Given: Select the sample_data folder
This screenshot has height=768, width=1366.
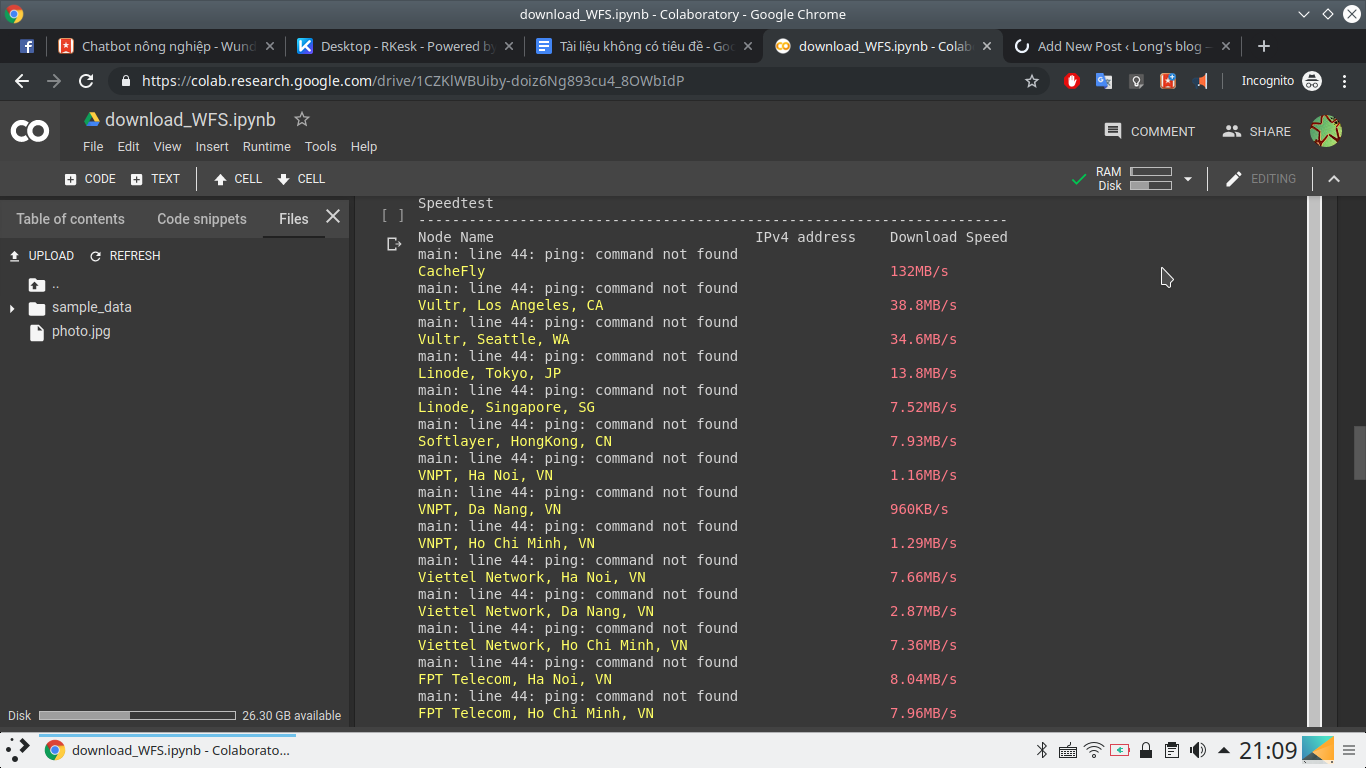Looking at the screenshot, I should click(80, 308).
